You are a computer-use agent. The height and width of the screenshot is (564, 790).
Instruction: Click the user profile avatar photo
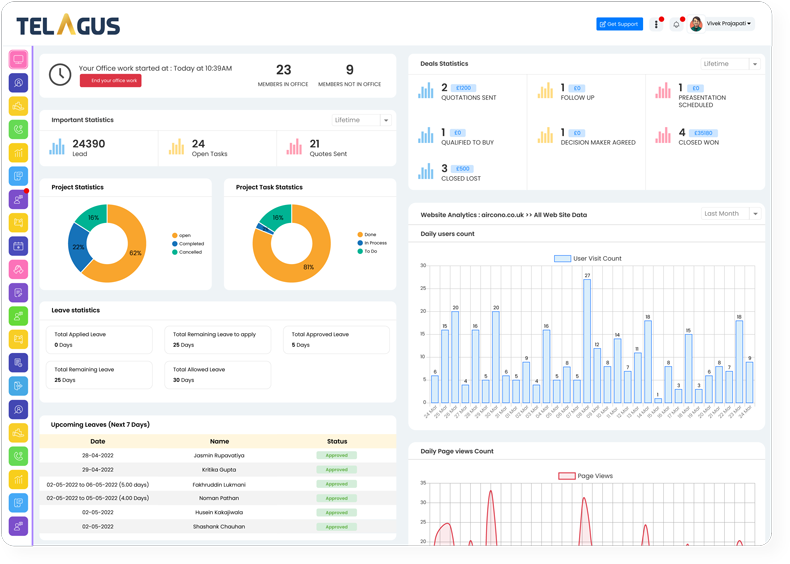(696, 24)
